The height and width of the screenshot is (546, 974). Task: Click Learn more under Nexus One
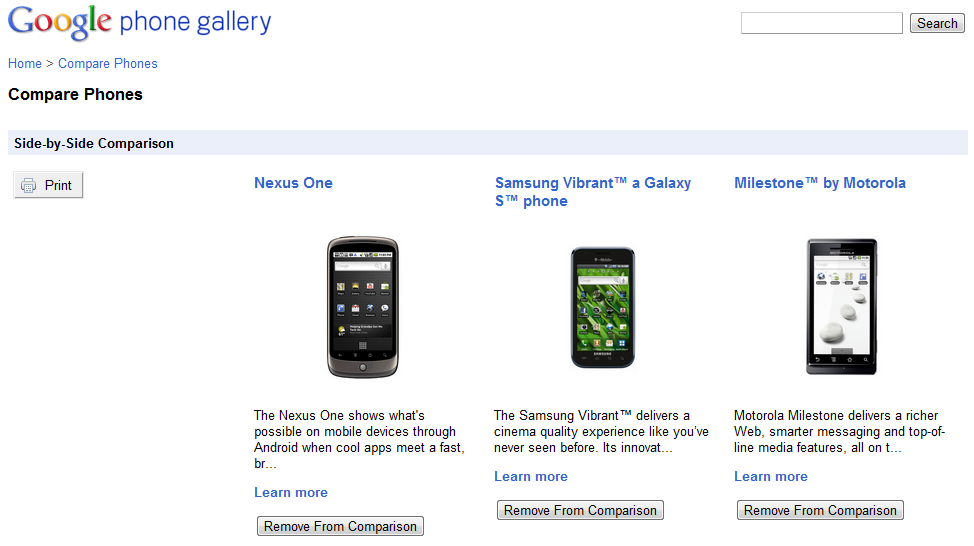click(291, 492)
